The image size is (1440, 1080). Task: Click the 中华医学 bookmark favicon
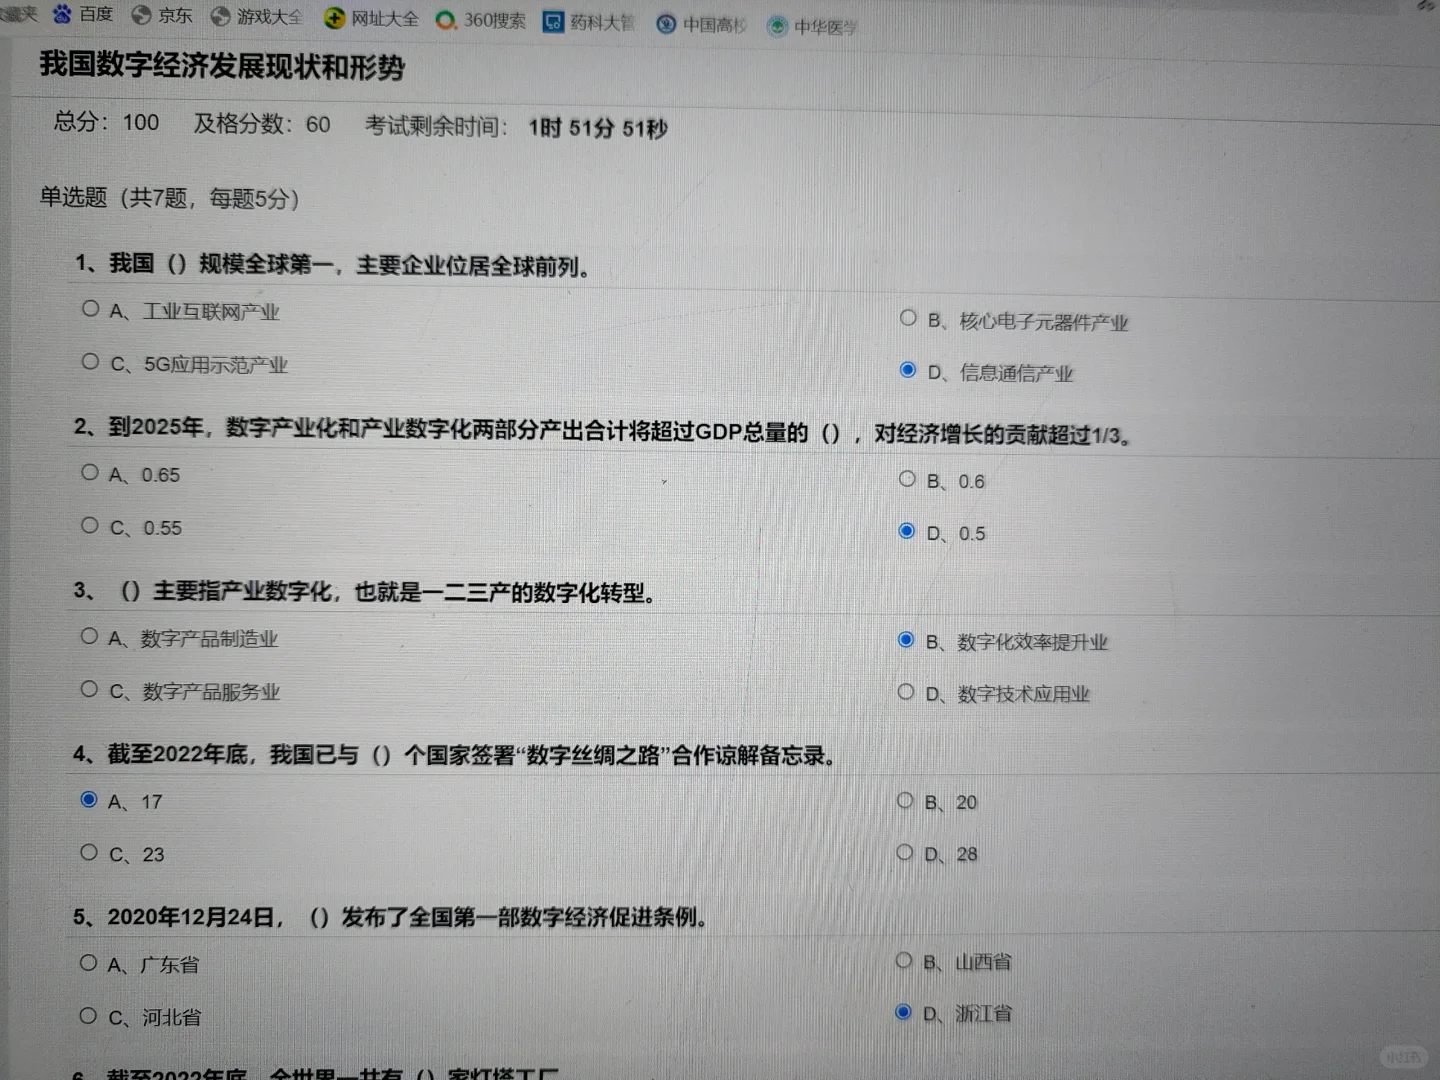(777, 26)
